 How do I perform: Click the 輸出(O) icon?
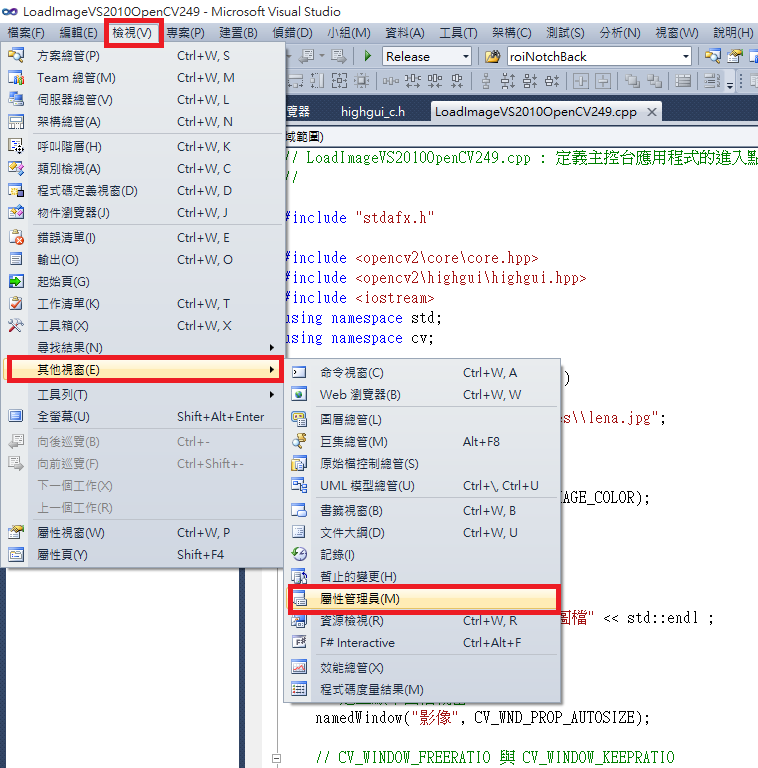click(x=16, y=260)
